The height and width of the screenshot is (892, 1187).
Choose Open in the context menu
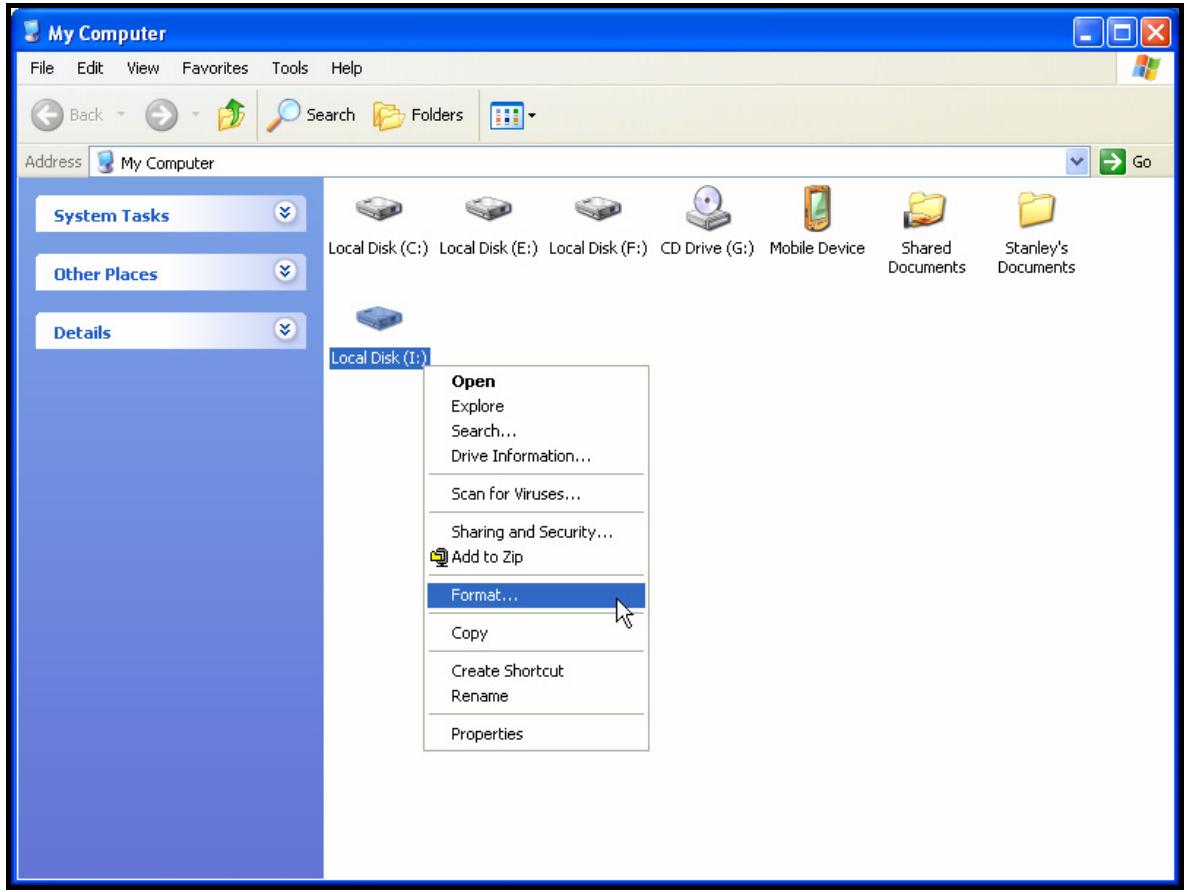536,382
